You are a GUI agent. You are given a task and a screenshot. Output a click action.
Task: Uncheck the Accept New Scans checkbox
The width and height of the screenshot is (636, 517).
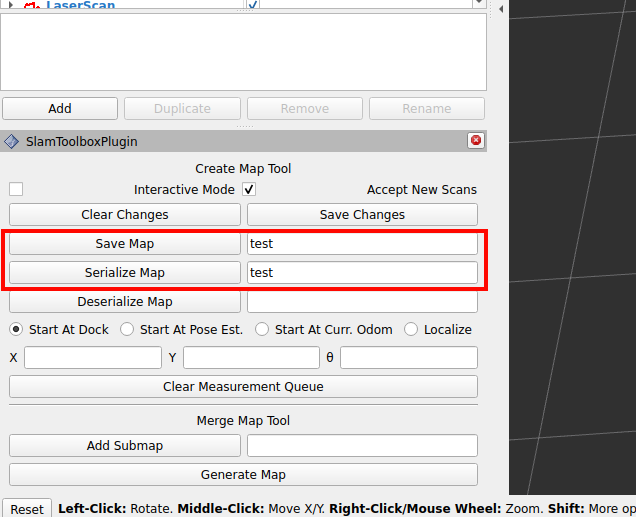pyautogui.click(x=250, y=189)
